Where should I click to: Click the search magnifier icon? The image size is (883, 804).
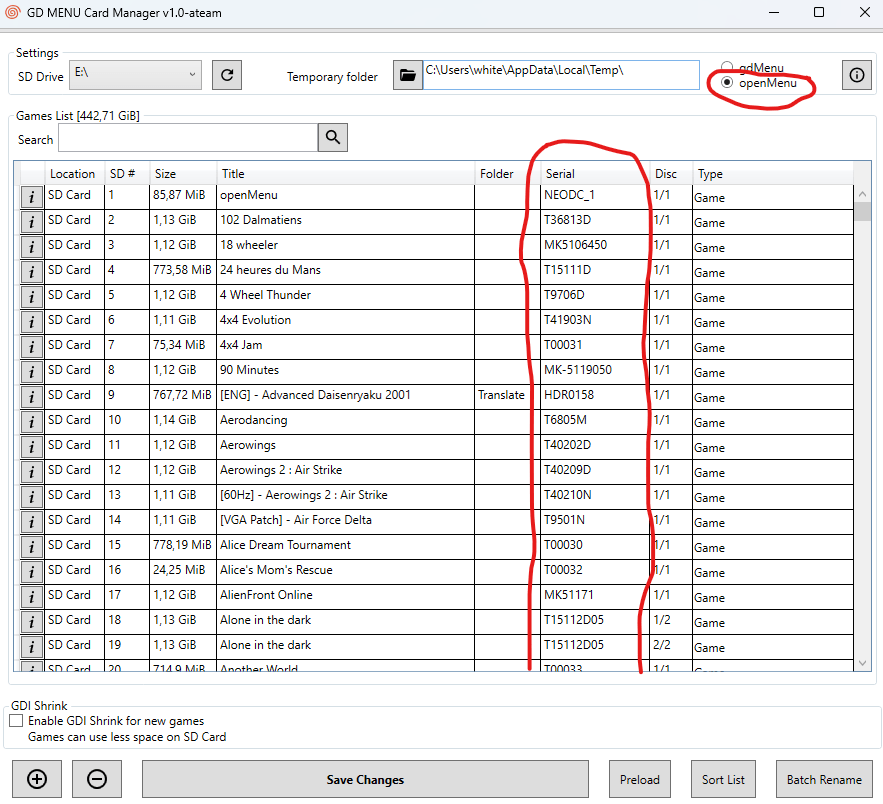coord(332,138)
